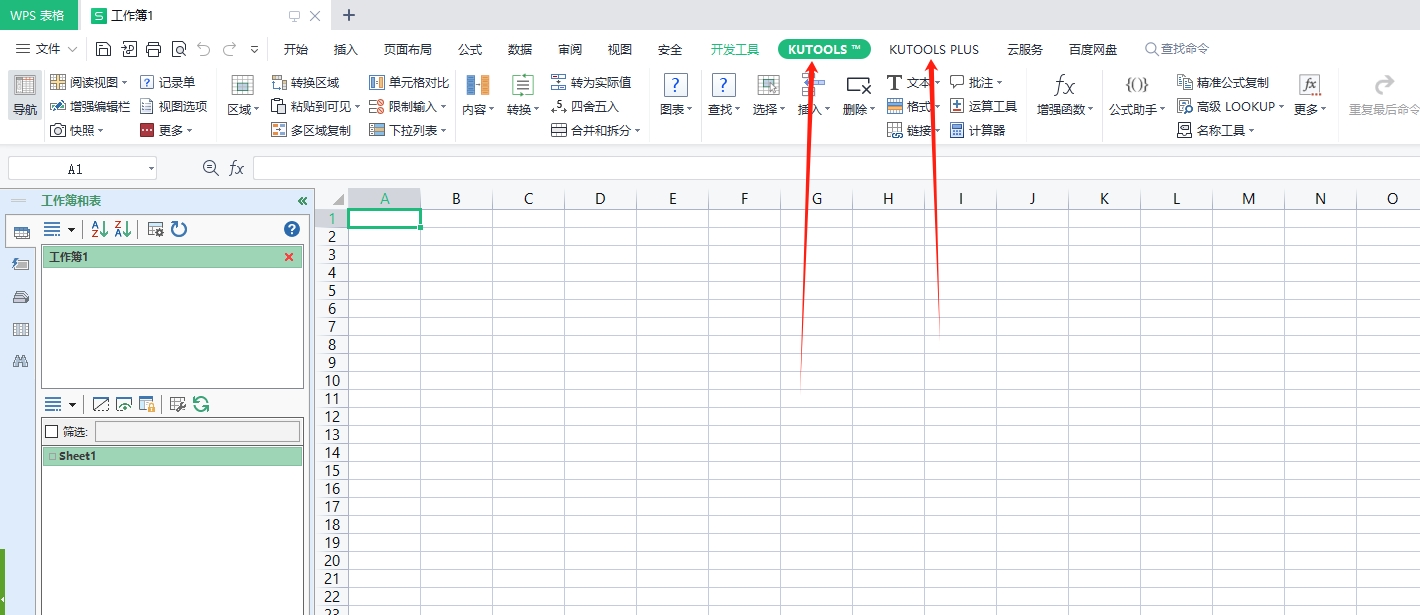Viewport: 1420px width, 615px height.
Task: Click 转换区域 transform range
Action: [306, 82]
